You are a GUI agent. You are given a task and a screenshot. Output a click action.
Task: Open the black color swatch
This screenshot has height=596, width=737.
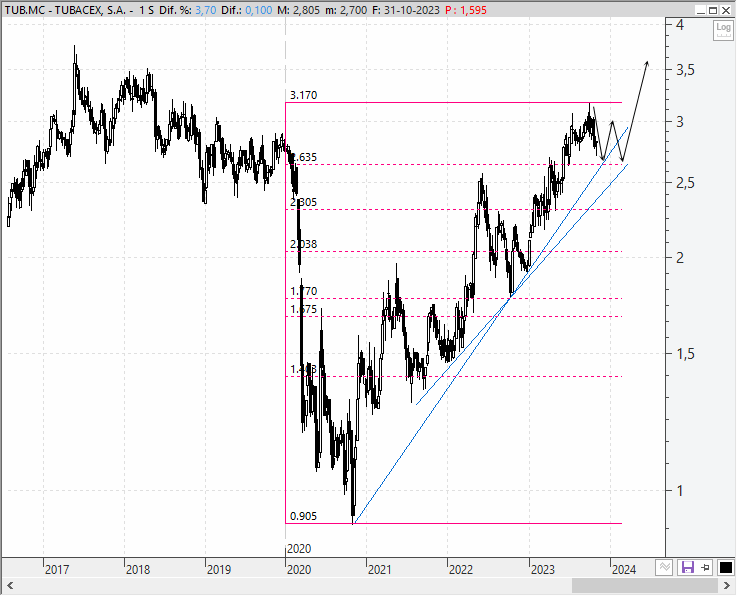pos(726,568)
